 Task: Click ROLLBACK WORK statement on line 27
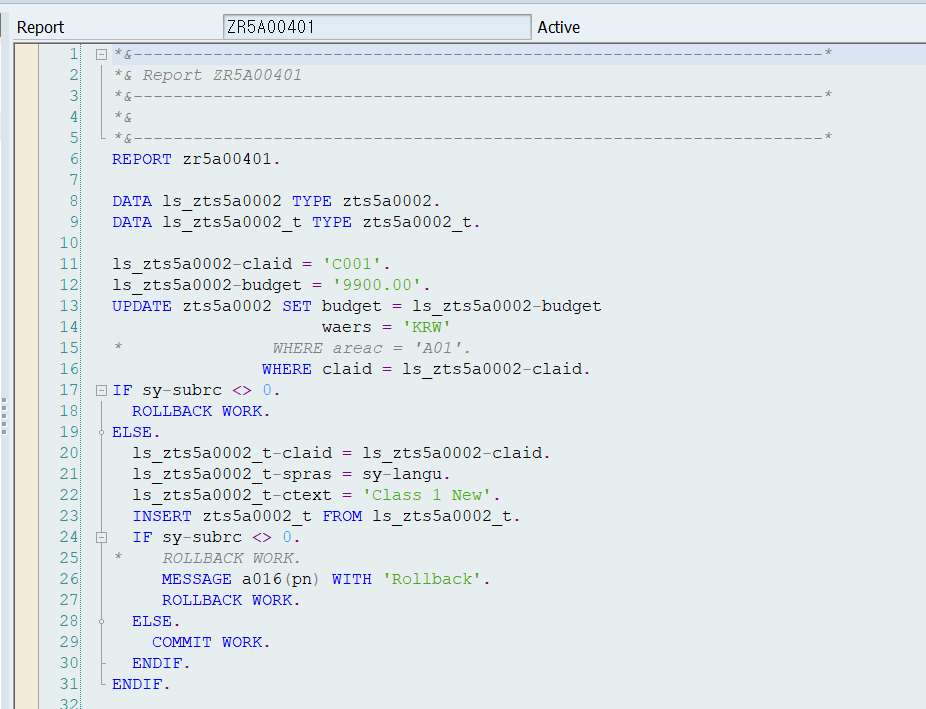click(232, 600)
